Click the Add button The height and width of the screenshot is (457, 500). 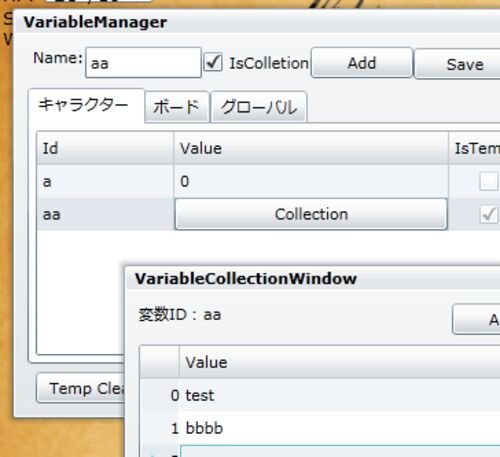coord(362,63)
